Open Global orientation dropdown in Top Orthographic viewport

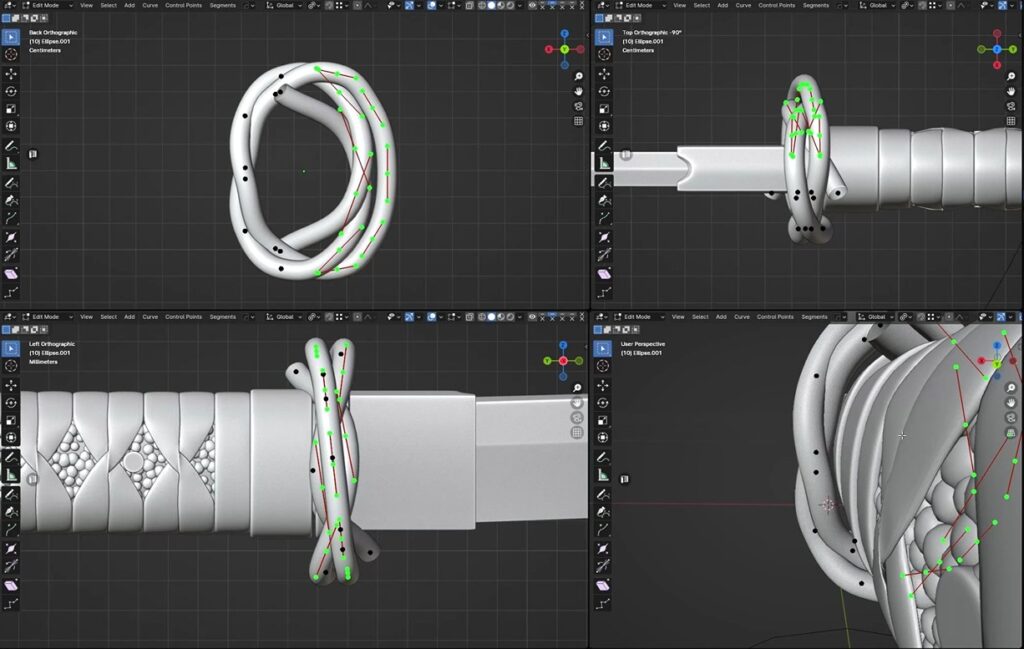coord(876,5)
